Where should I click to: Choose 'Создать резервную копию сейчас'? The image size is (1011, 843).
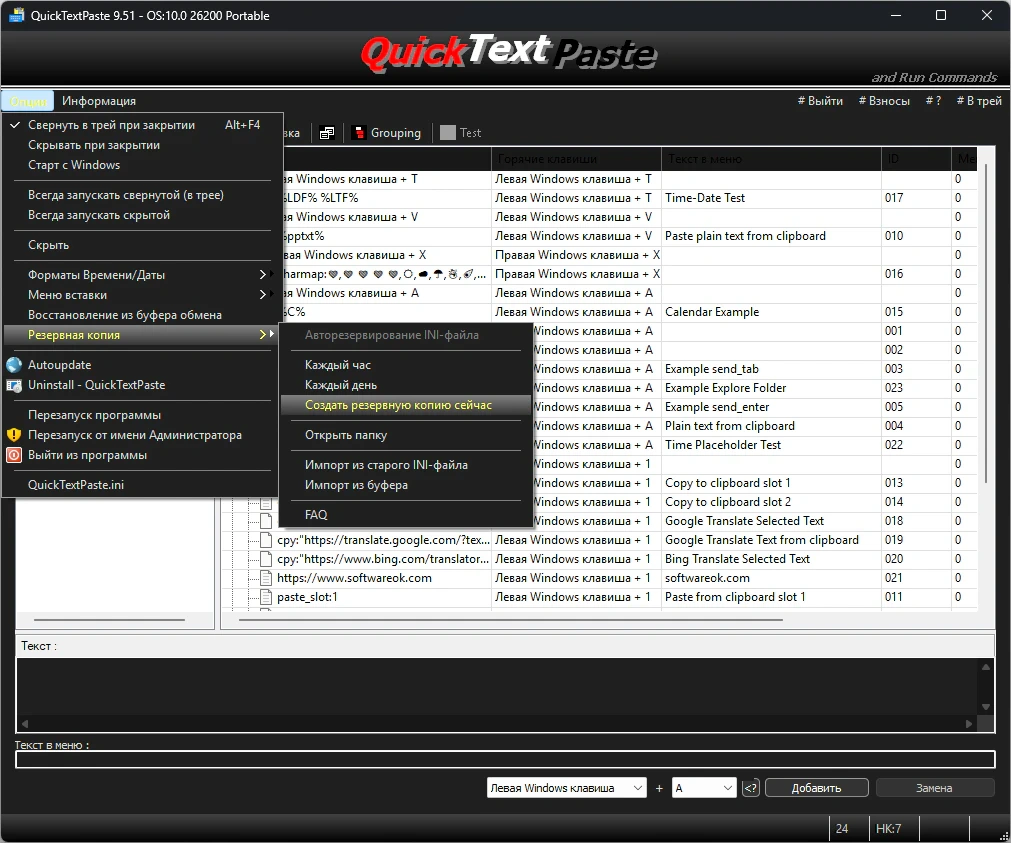click(x=406, y=405)
